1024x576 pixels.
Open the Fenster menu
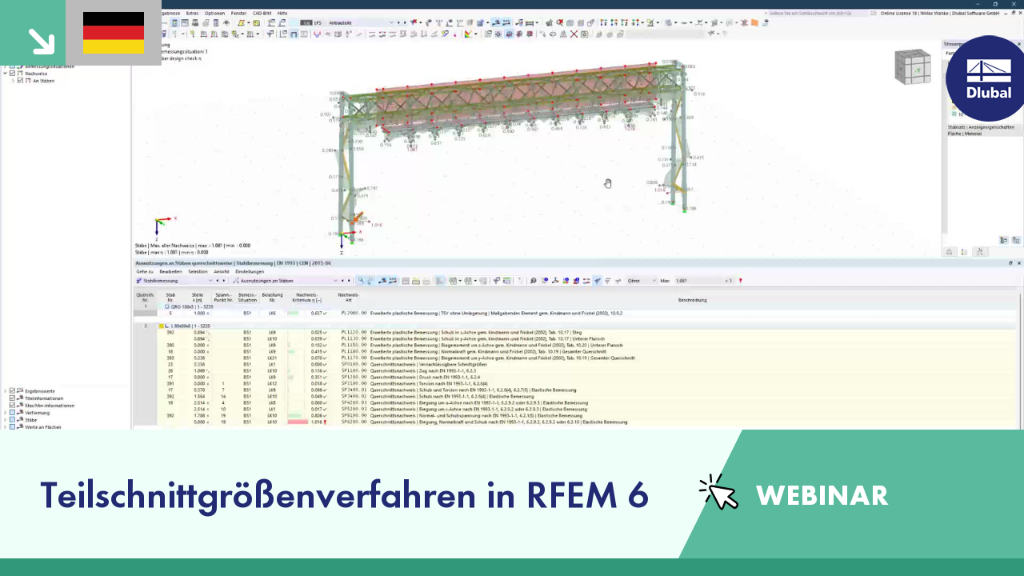coord(238,13)
